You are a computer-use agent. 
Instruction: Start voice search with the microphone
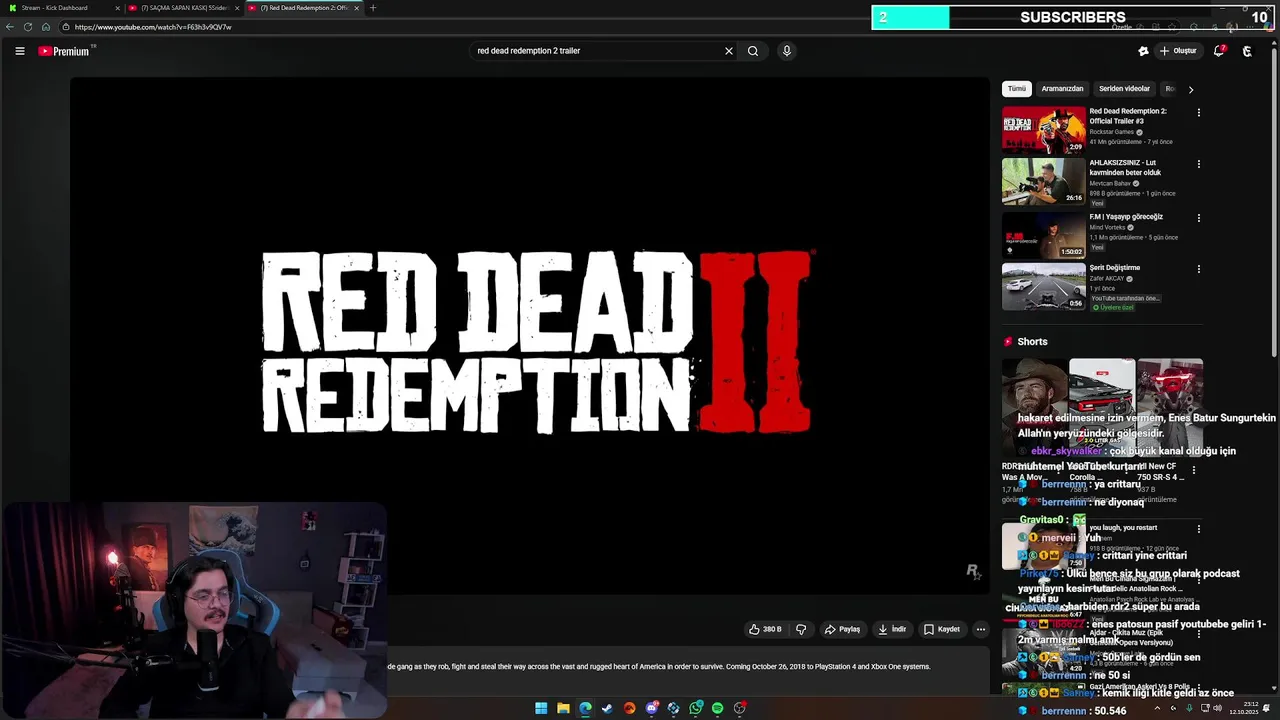coord(787,51)
